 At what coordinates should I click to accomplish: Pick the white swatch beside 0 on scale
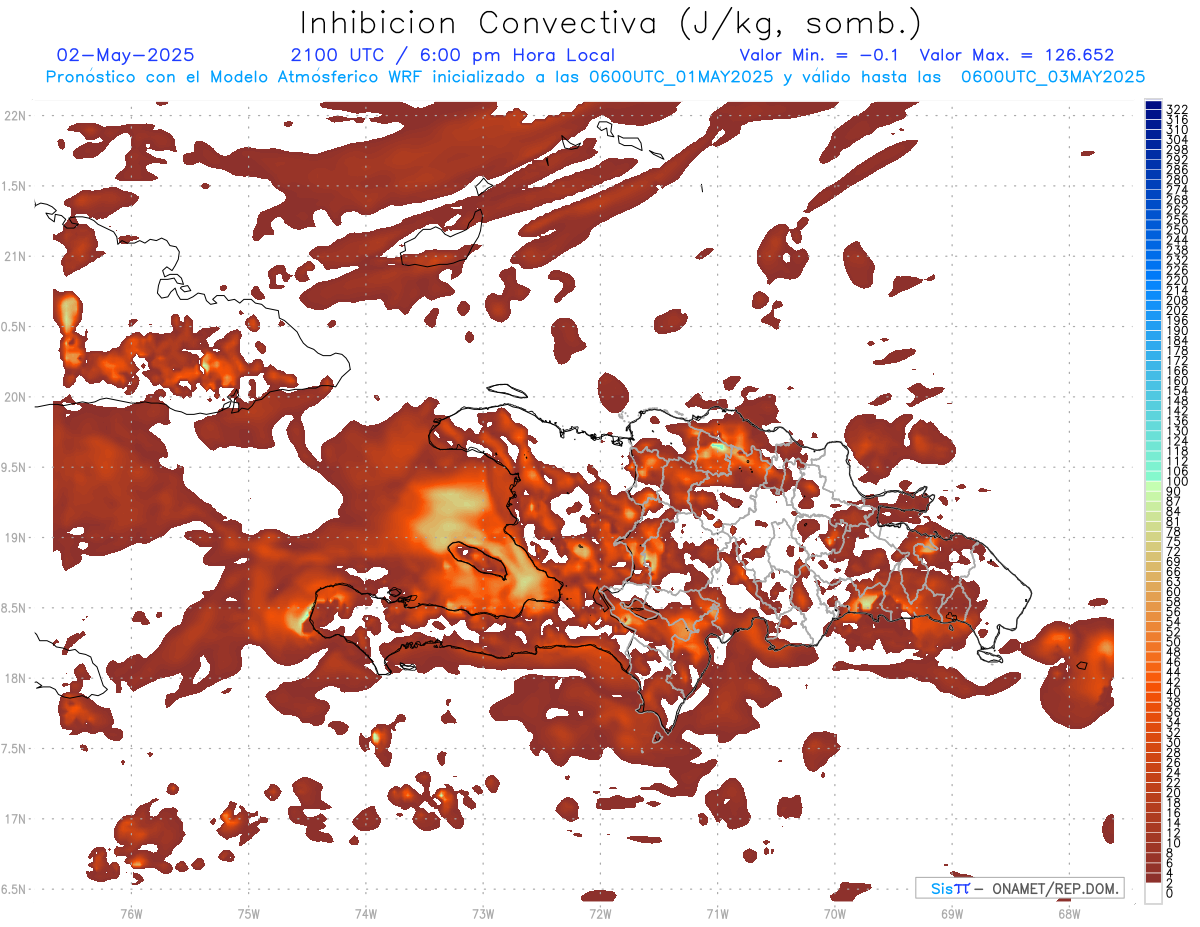coord(1153,894)
